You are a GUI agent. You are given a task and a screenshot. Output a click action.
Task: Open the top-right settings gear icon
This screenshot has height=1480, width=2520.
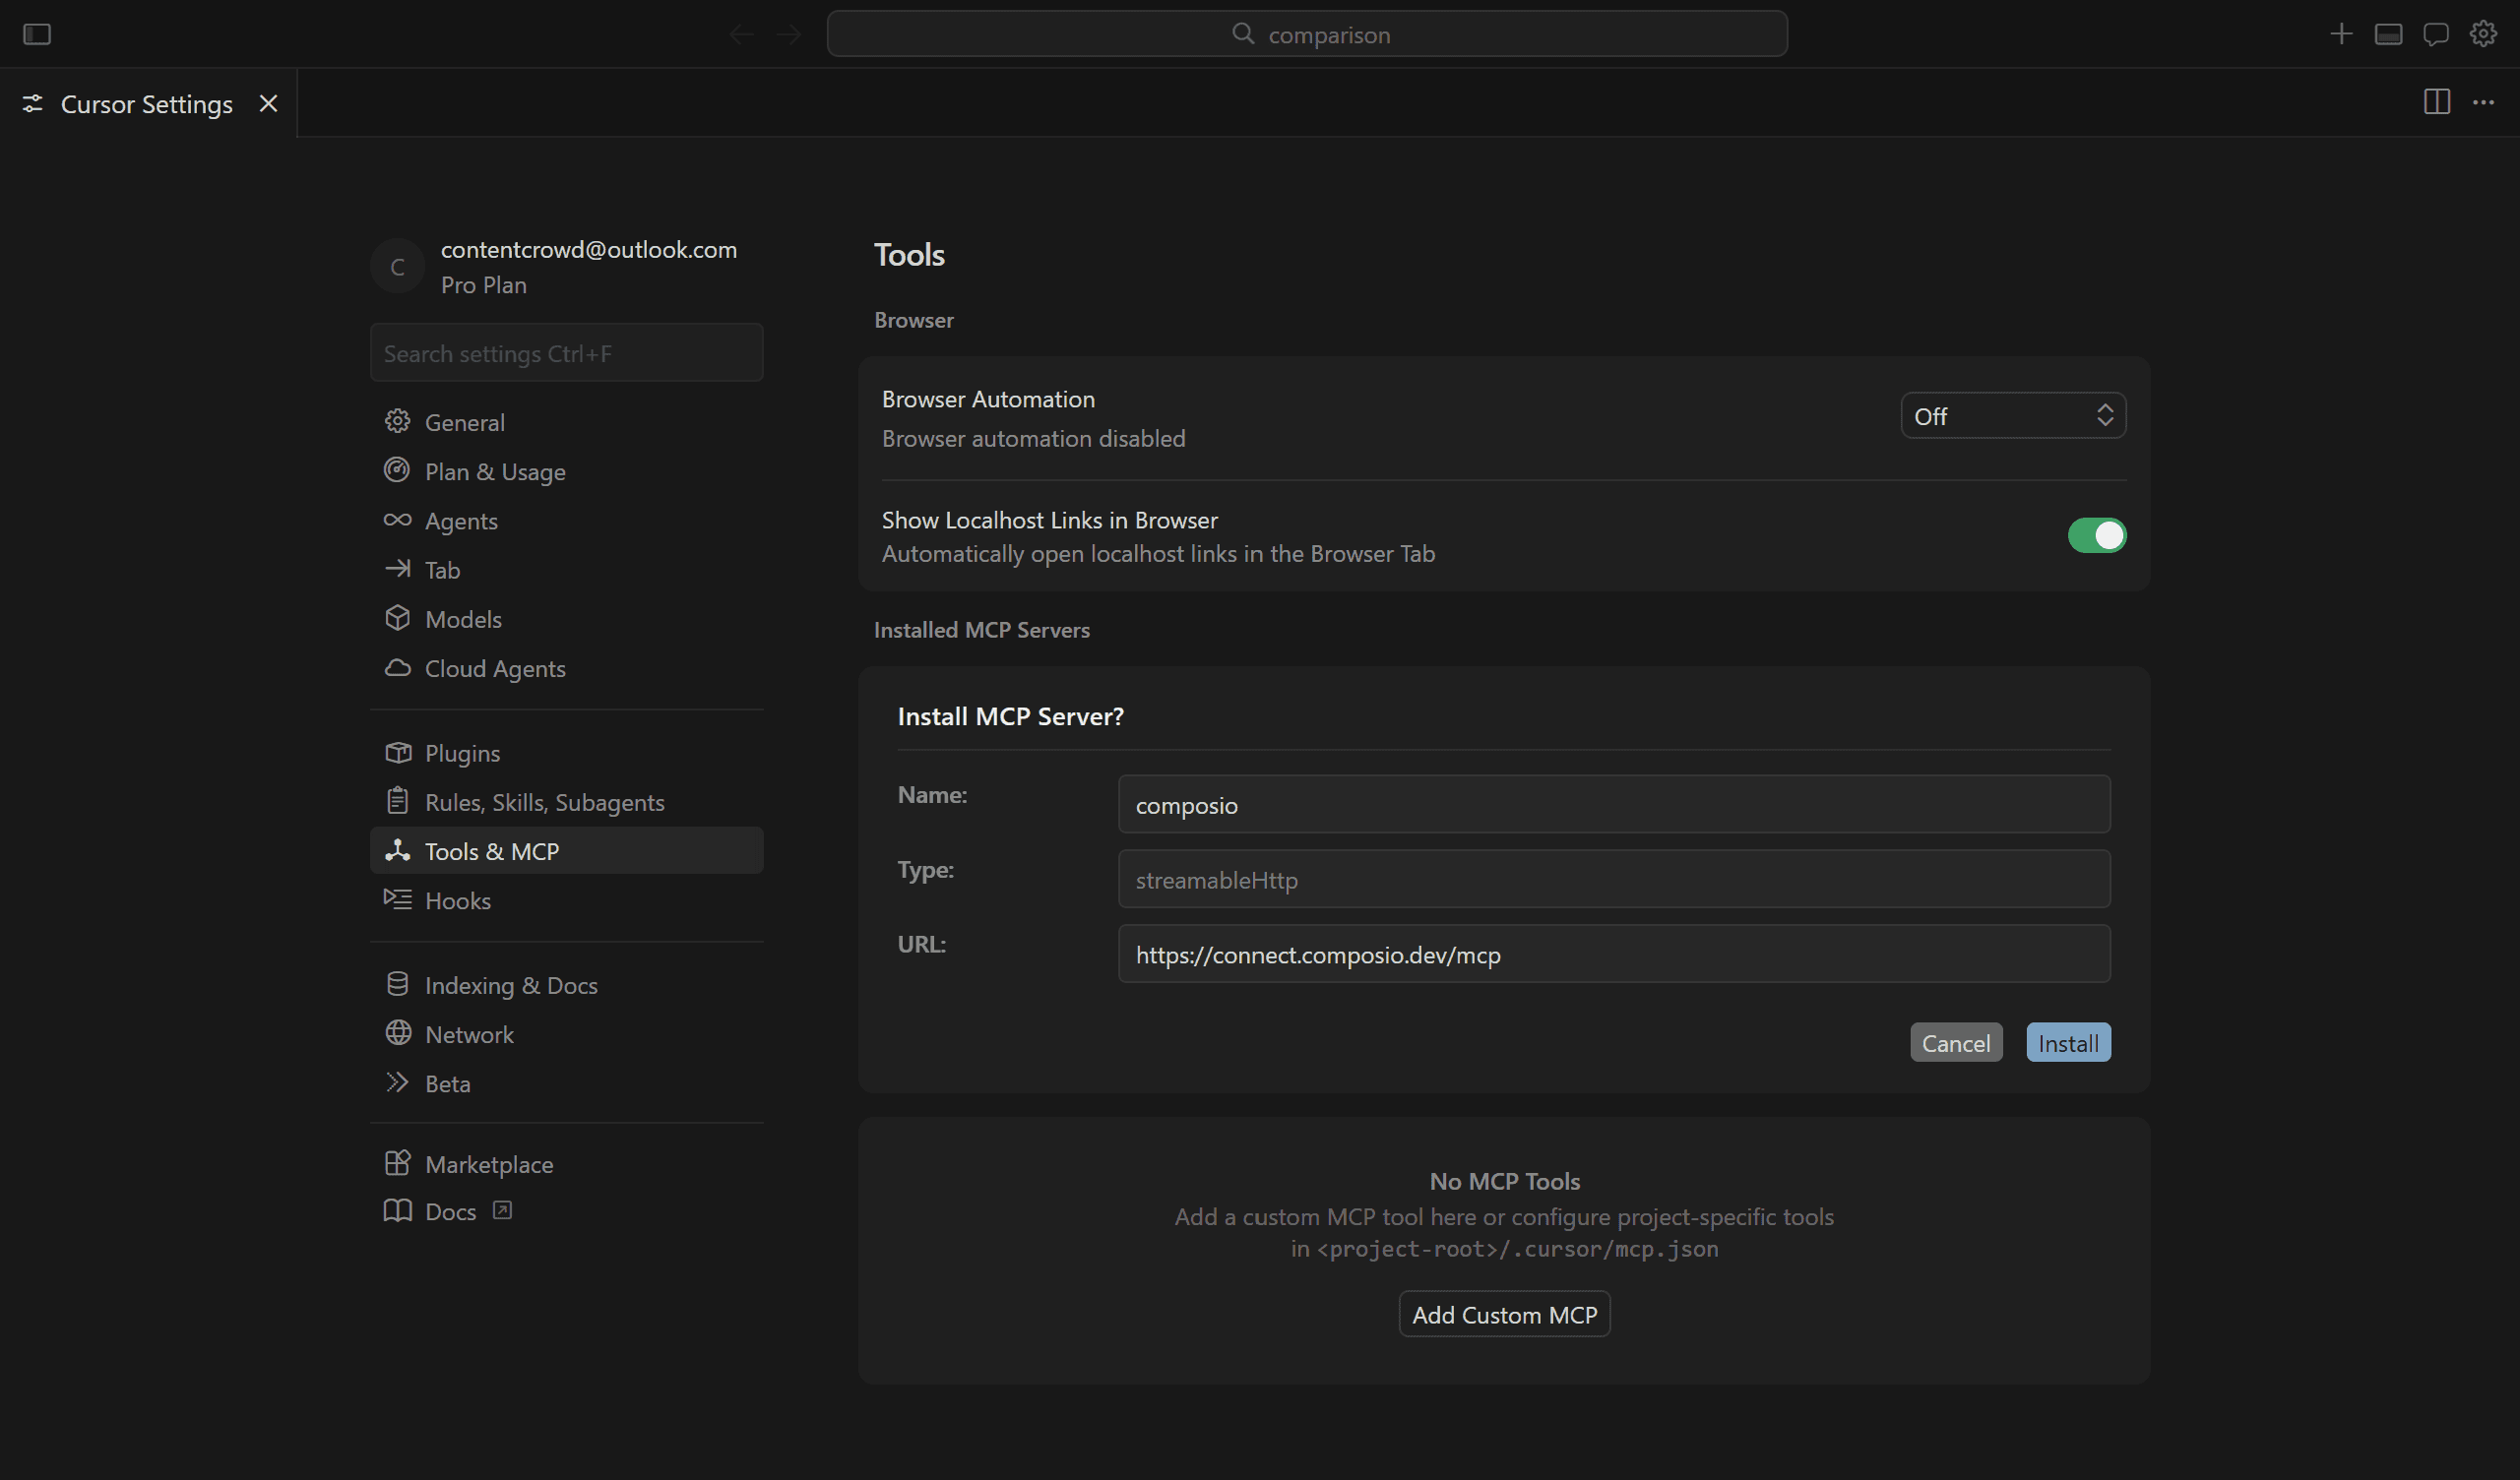2483,34
